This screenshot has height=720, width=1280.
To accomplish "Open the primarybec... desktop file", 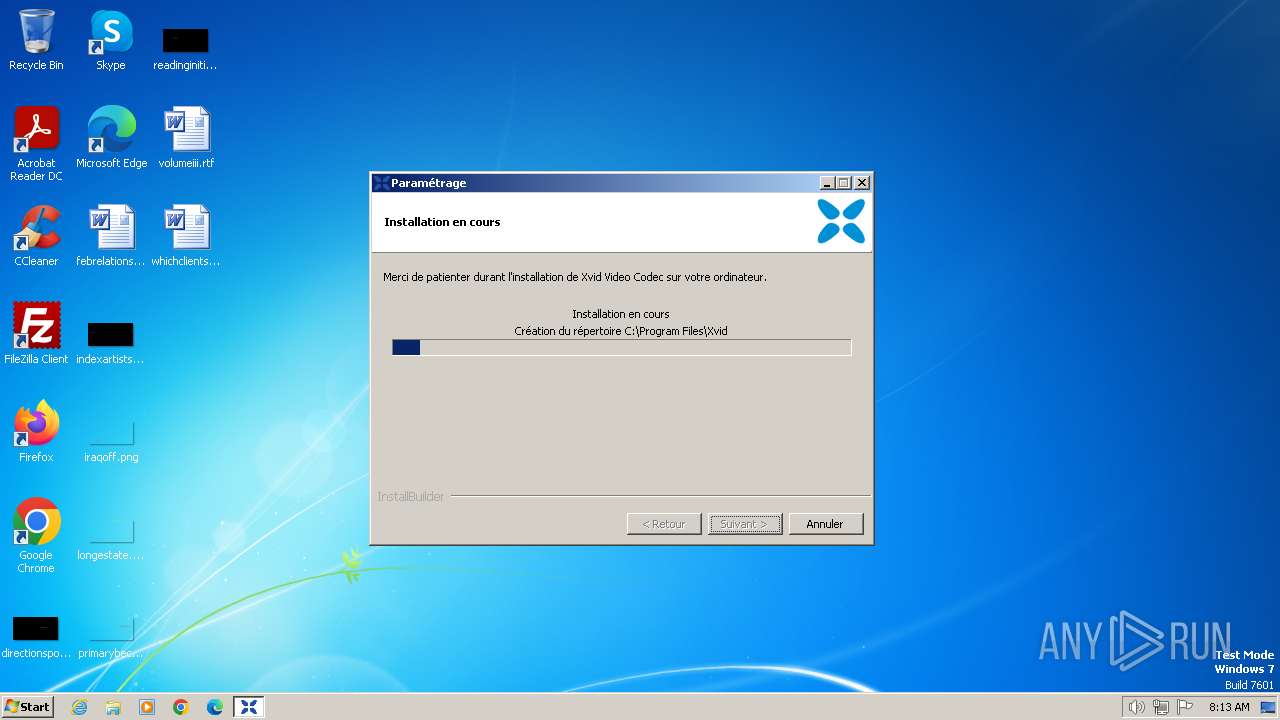I will click(x=111, y=637).
